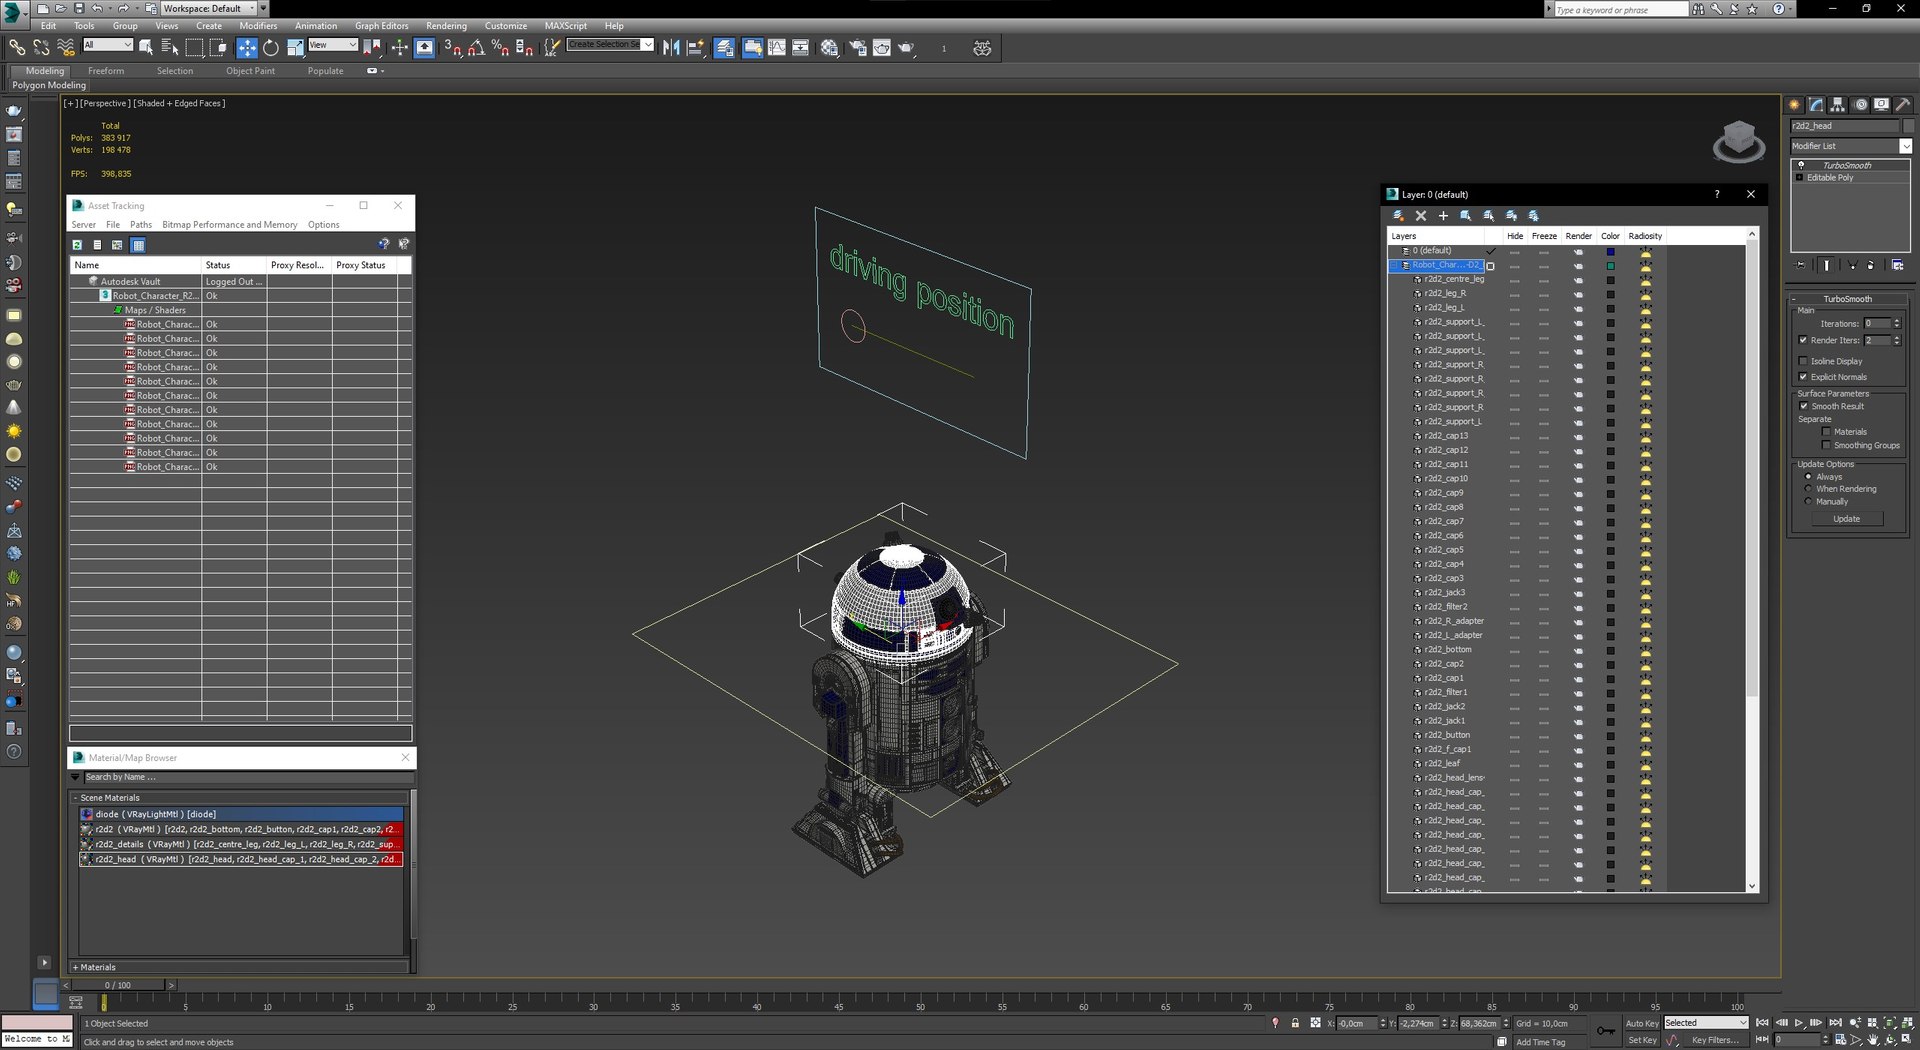Enable Separate by Materials checkbox

[1827, 432]
